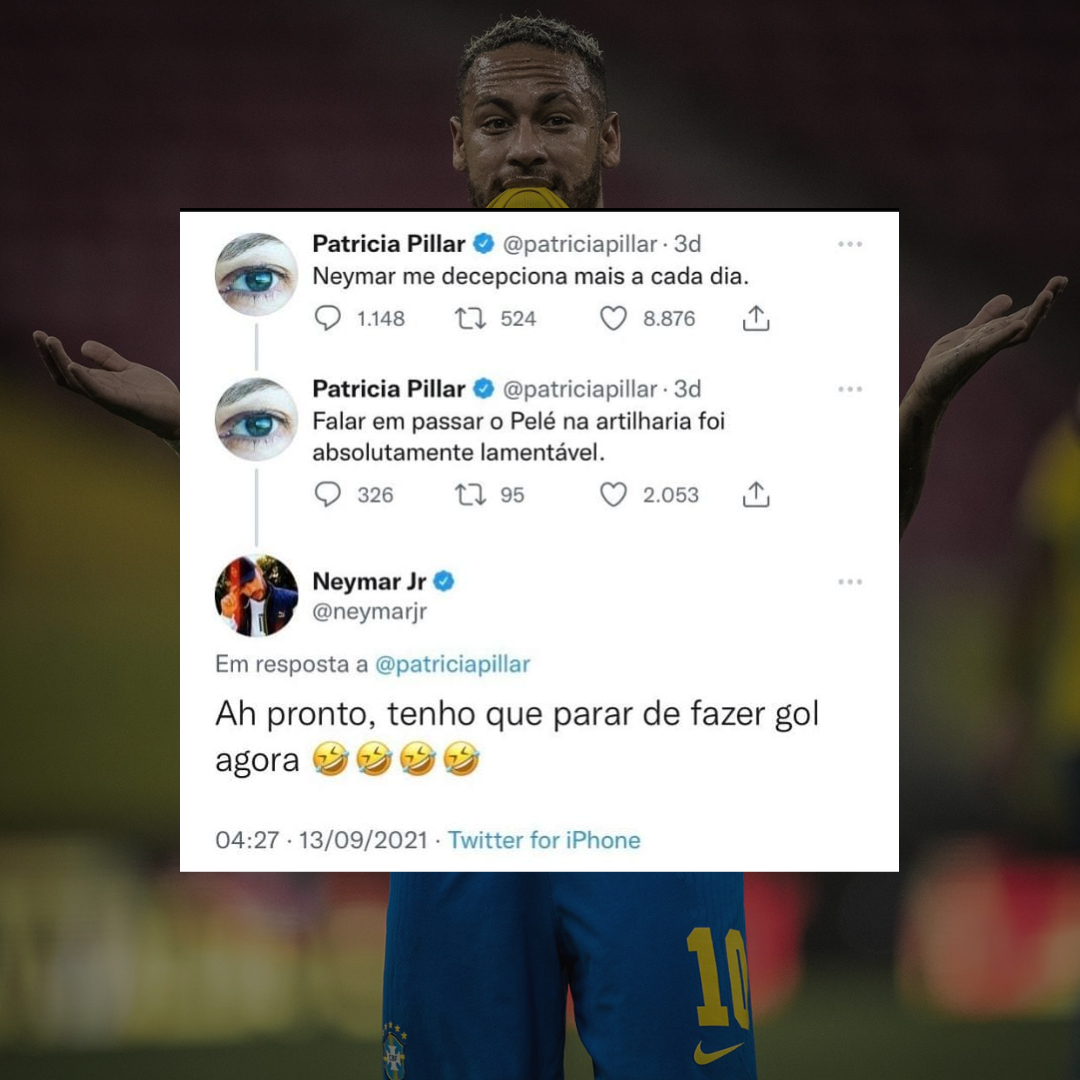Like the tweet with 2.053 likes
1080x1080 pixels.
pyautogui.click(x=613, y=495)
